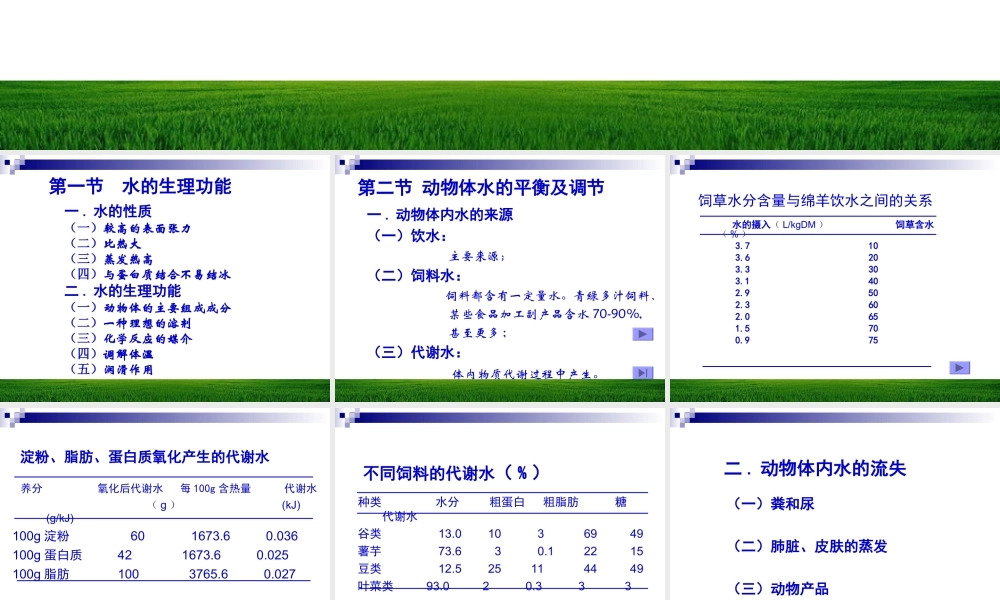This screenshot has height=600, width=1000.
Task: Select the item (三) 代谢水:
Action: pyautogui.click(x=418, y=352)
